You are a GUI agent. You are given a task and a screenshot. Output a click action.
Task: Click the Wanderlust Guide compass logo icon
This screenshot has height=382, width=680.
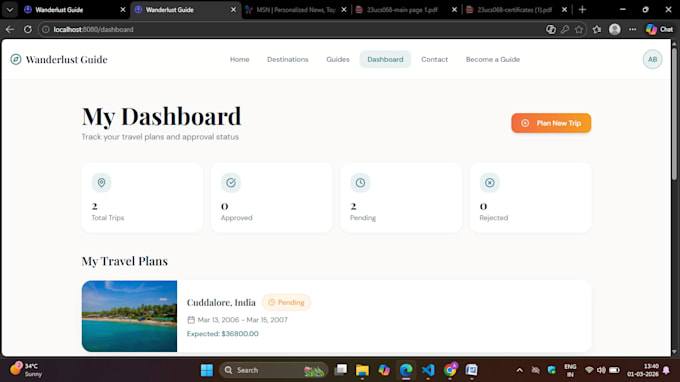tap(16, 59)
